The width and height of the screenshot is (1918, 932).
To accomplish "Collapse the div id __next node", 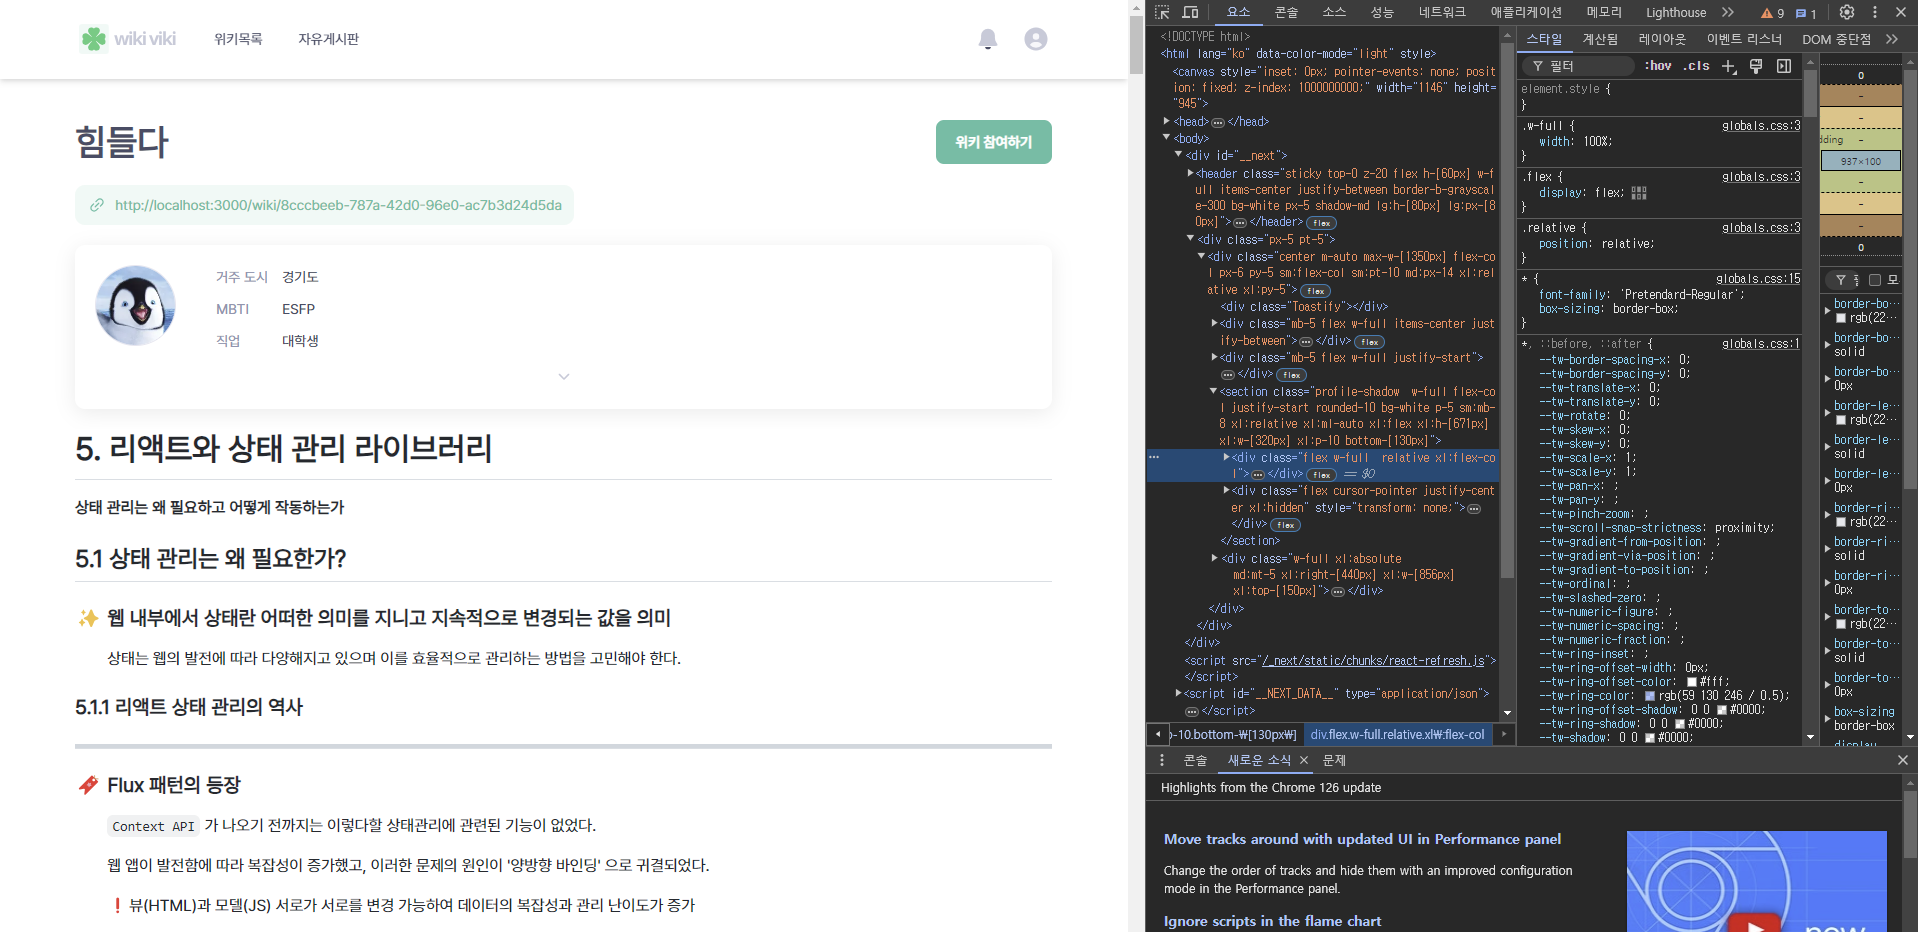I will click(1178, 155).
